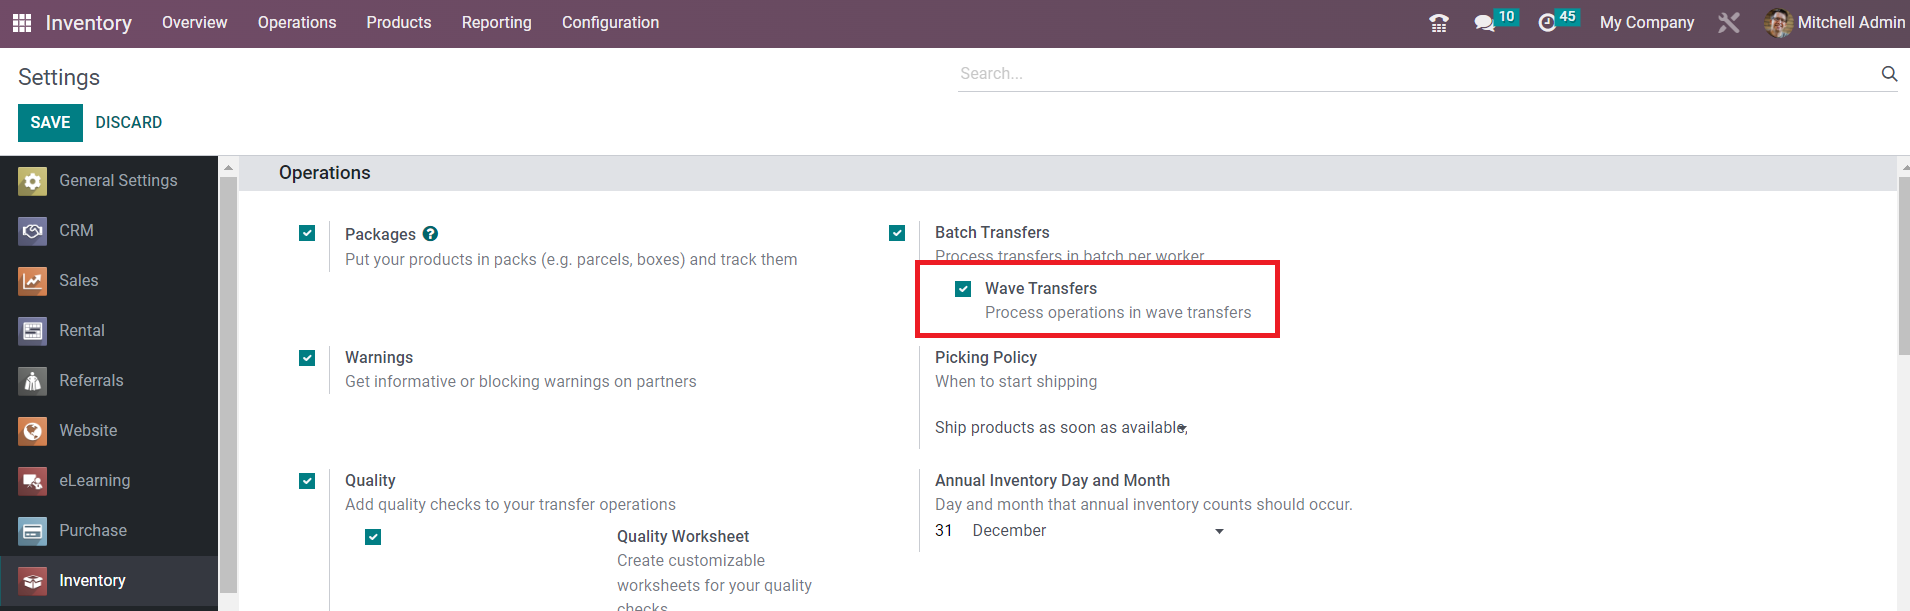Screen dimensions: 1910x611
Task: Click the search magnifier icon
Action: (1889, 73)
